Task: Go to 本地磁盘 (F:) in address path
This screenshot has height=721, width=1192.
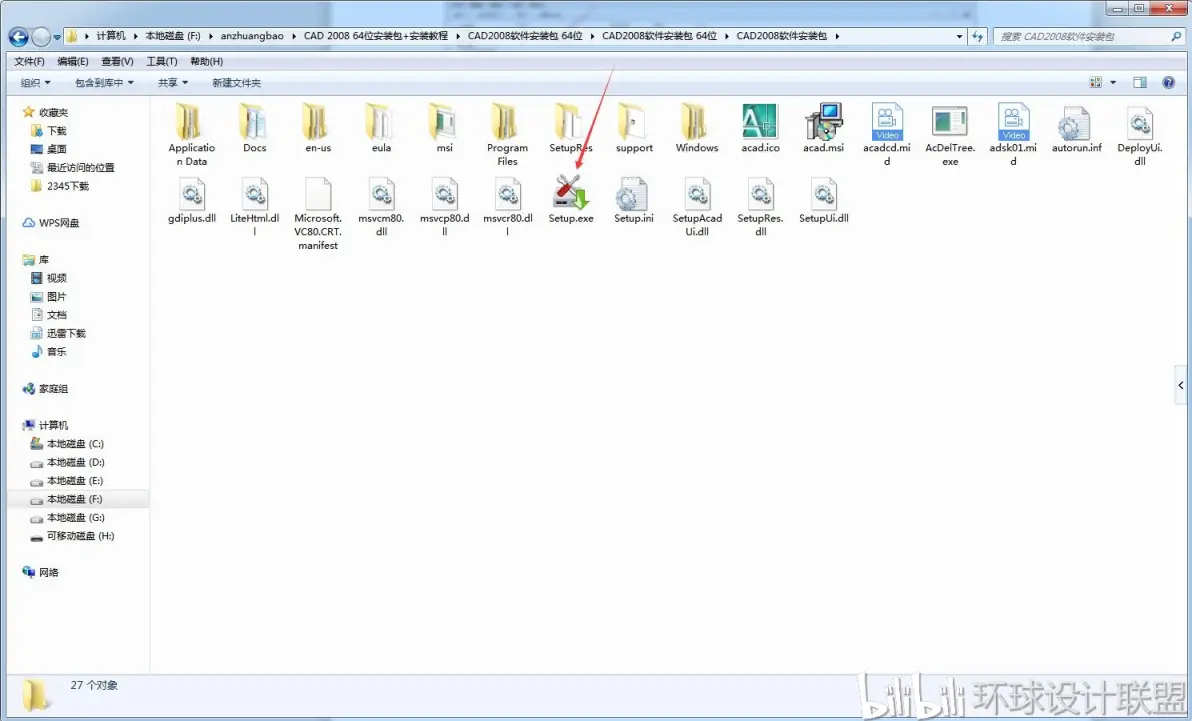Action: tap(173, 36)
